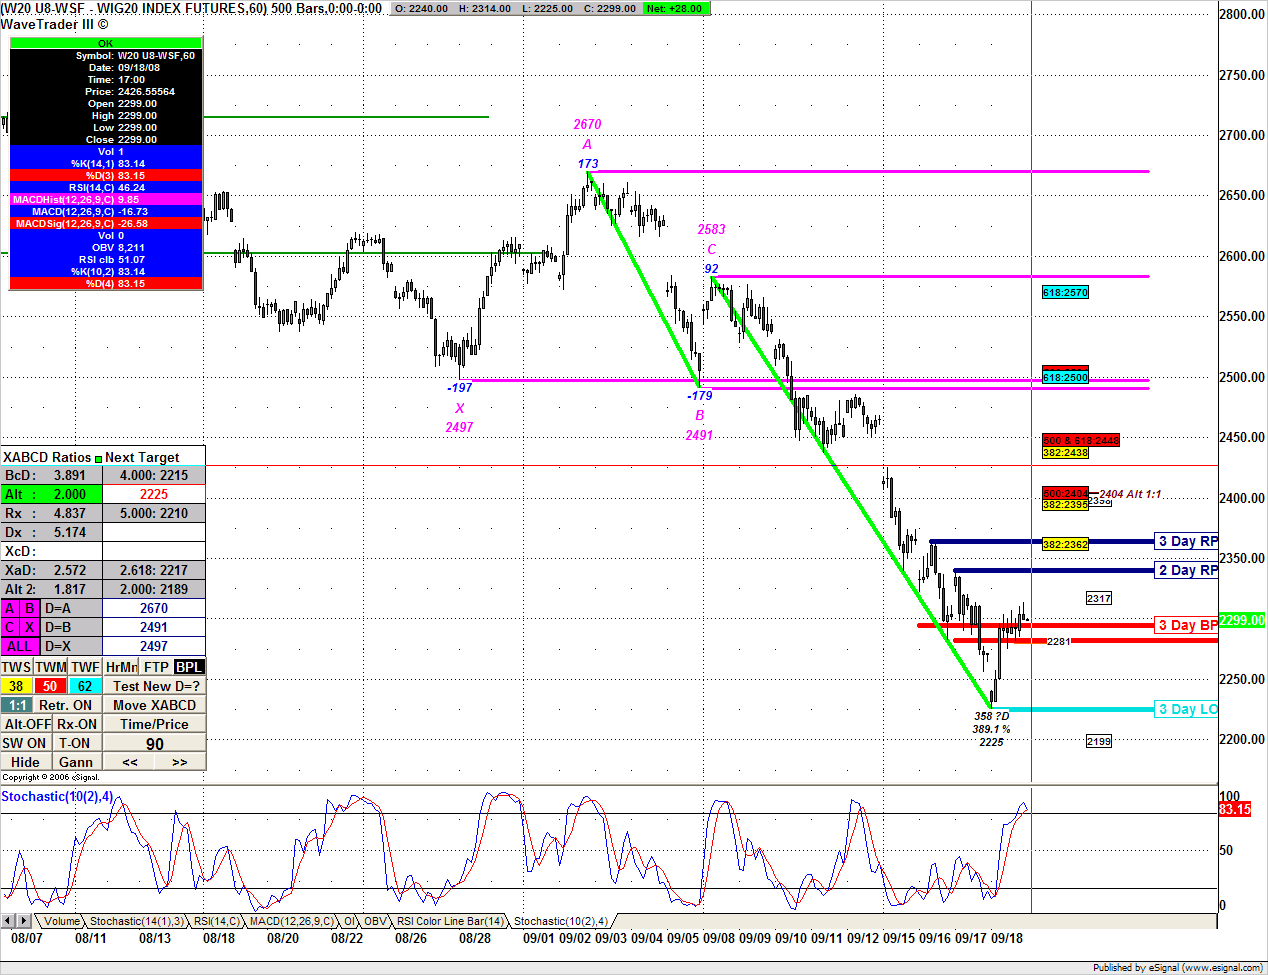Select the magenta X point button
The image size is (1268, 975).
[30, 627]
